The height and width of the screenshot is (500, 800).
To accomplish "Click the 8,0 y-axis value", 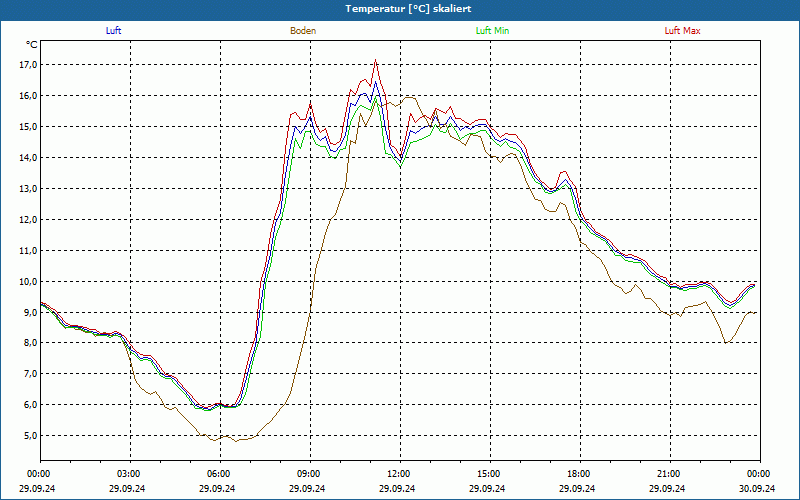I will point(30,343).
